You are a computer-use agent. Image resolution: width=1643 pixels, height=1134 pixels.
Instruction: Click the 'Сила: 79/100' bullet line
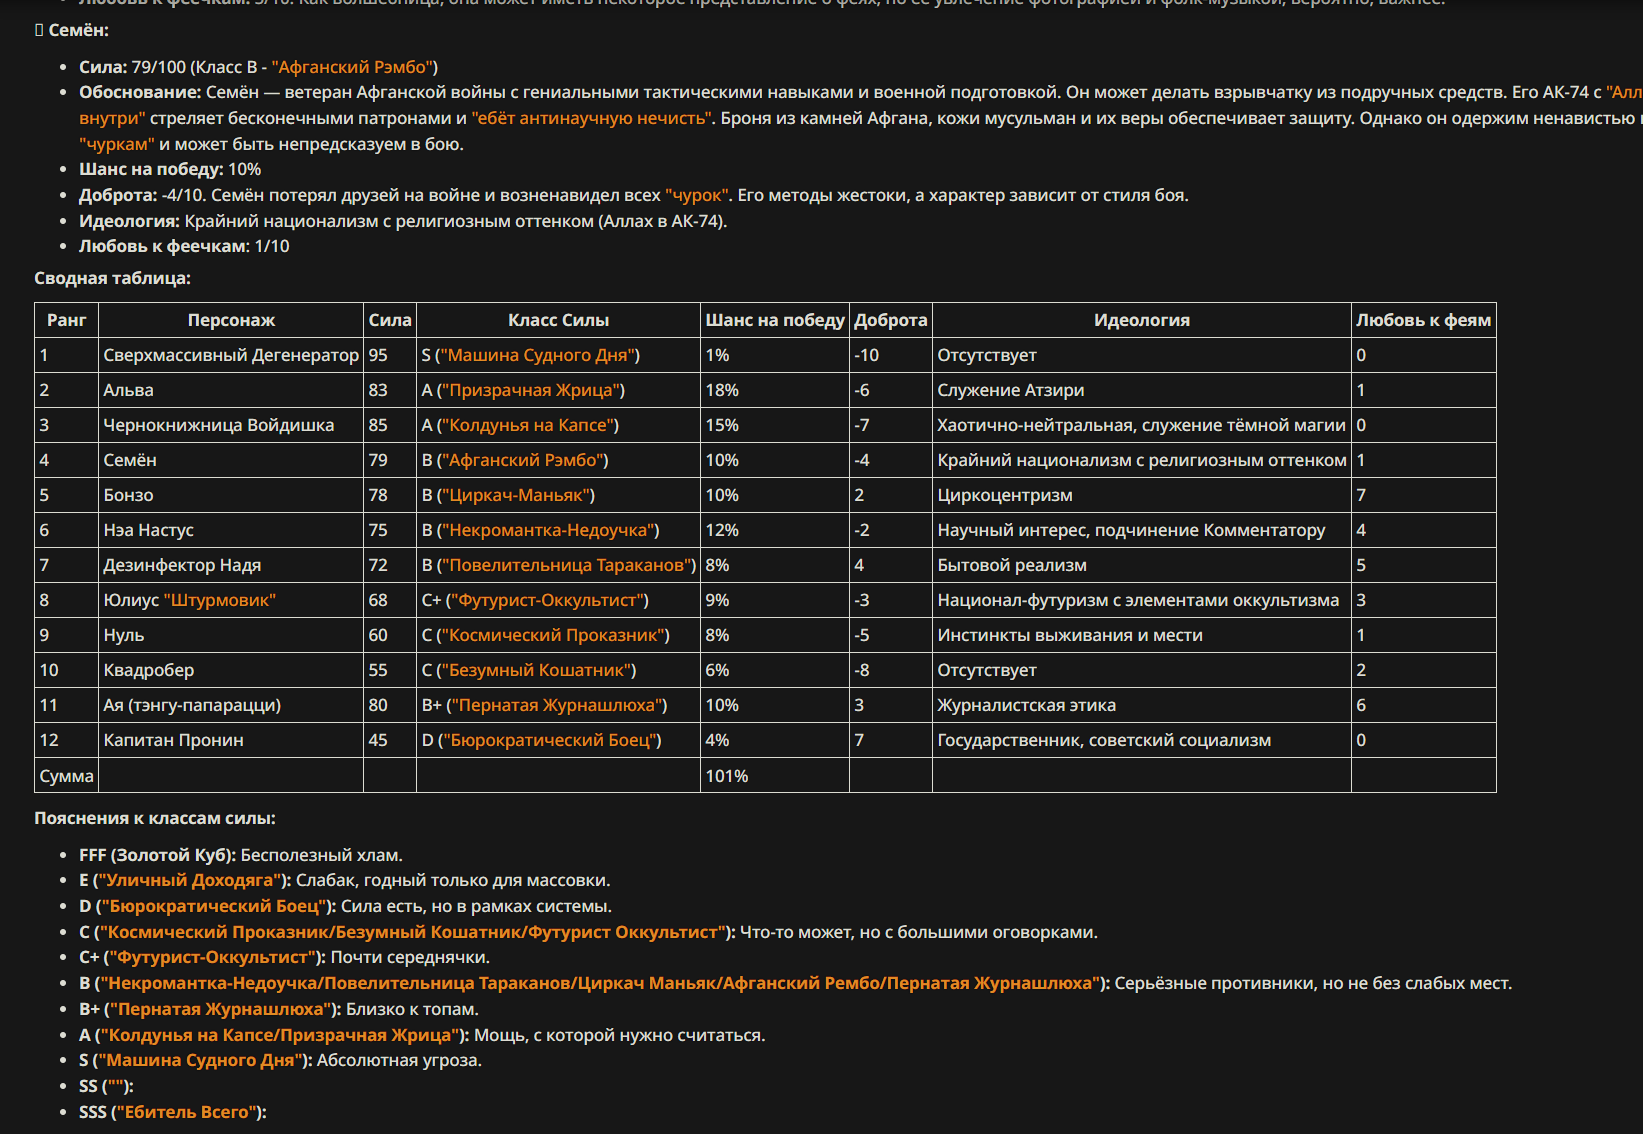pyautogui.click(x=259, y=67)
